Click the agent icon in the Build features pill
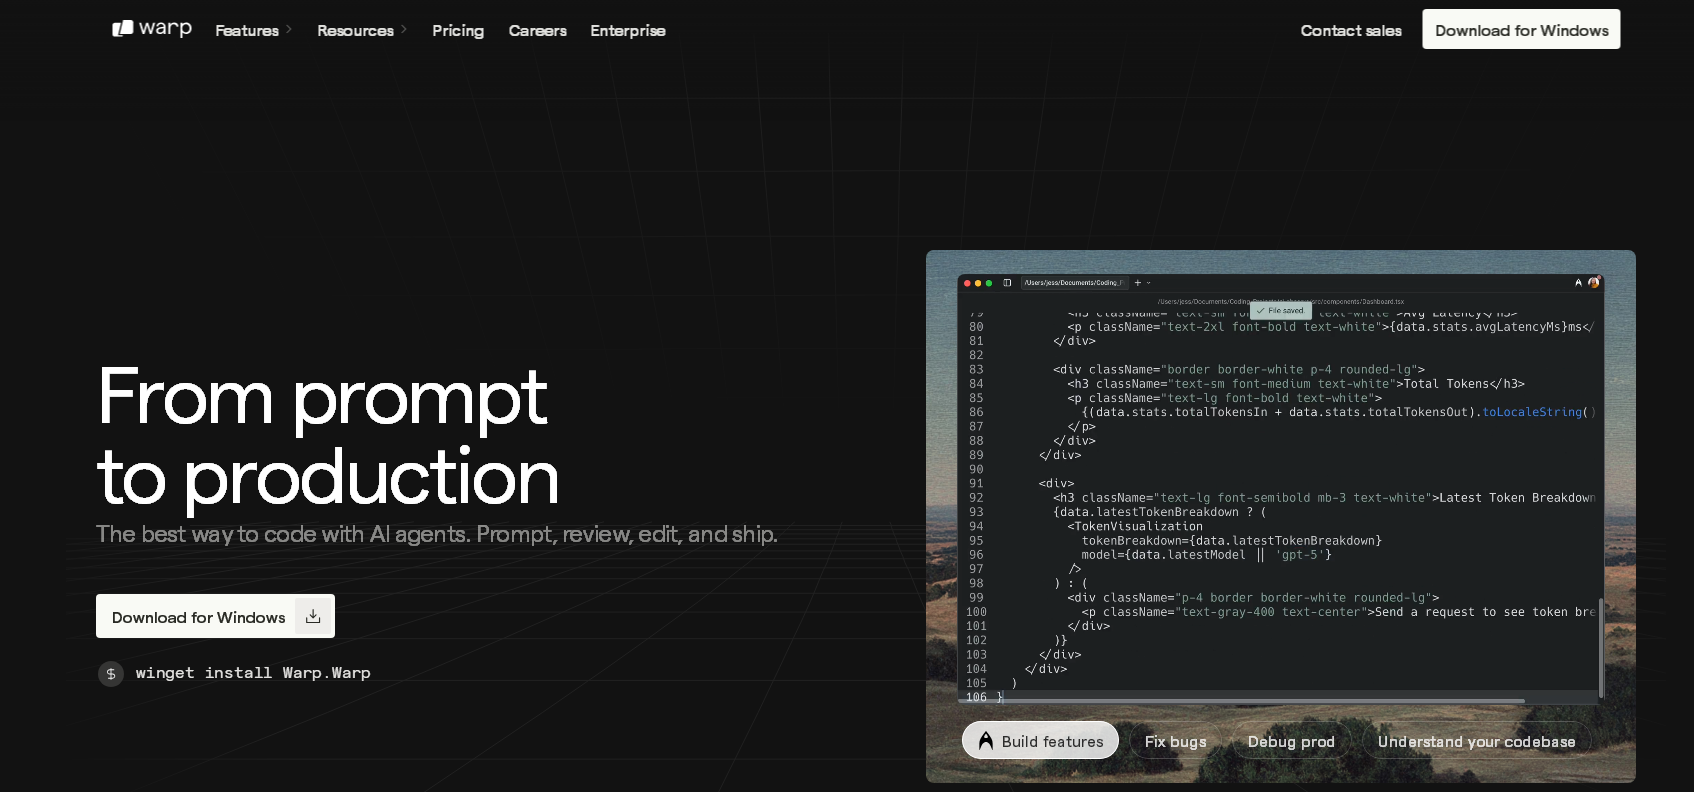The image size is (1694, 792). [x=986, y=741]
